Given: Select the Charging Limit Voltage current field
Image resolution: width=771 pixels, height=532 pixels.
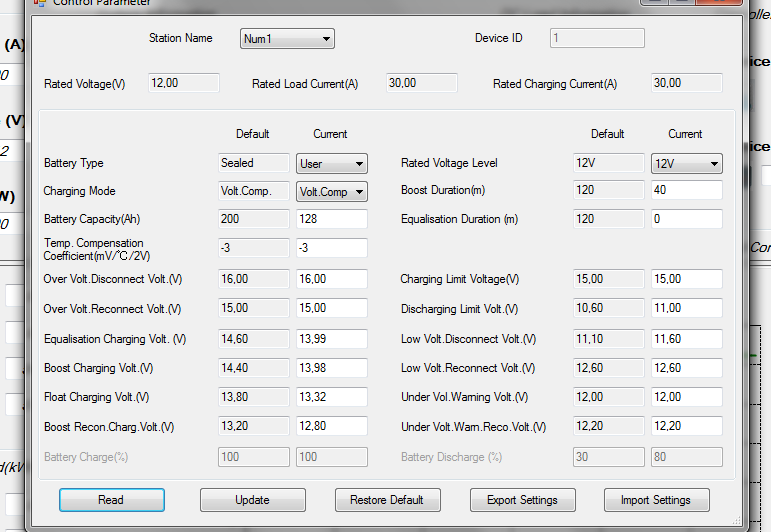Looking at the screenshot, I should (686, 279).
